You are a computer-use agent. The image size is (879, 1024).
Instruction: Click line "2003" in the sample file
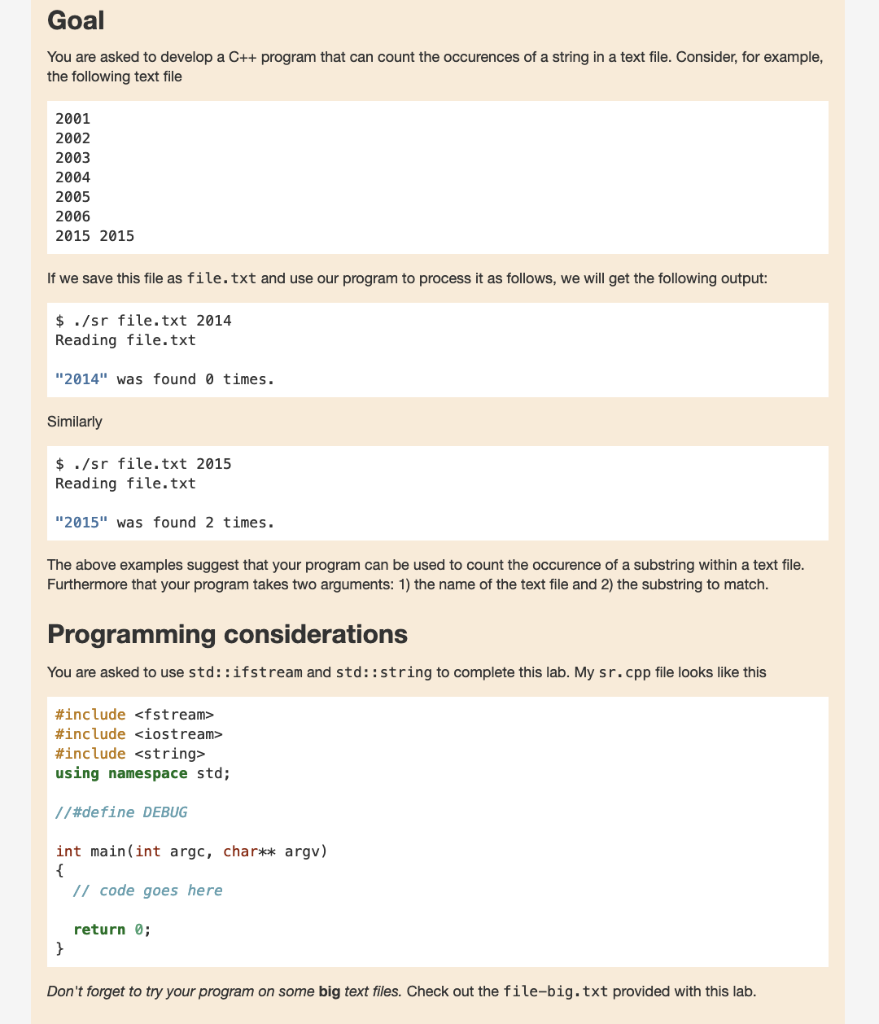pos(72,158)
